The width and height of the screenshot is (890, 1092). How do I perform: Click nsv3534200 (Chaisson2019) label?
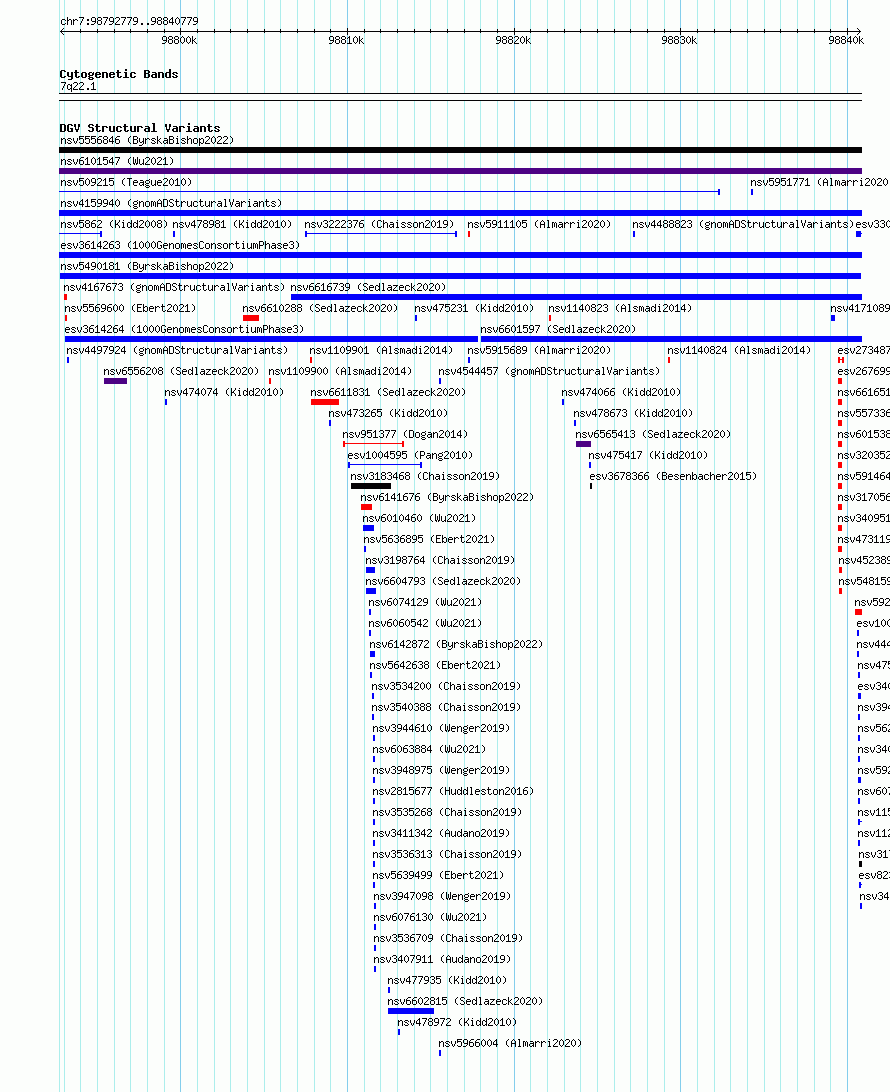tap(446, 686)
